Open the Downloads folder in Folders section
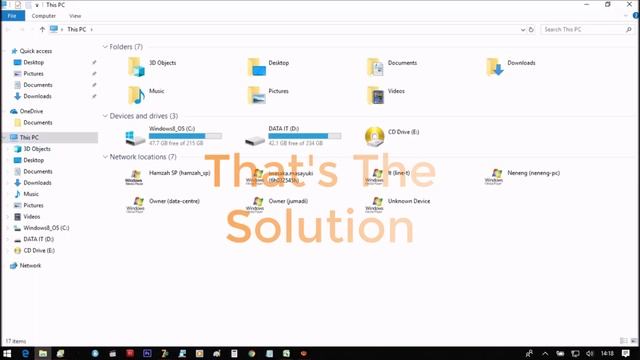Viewport: 640px width, 360px height. pos(495,67)
